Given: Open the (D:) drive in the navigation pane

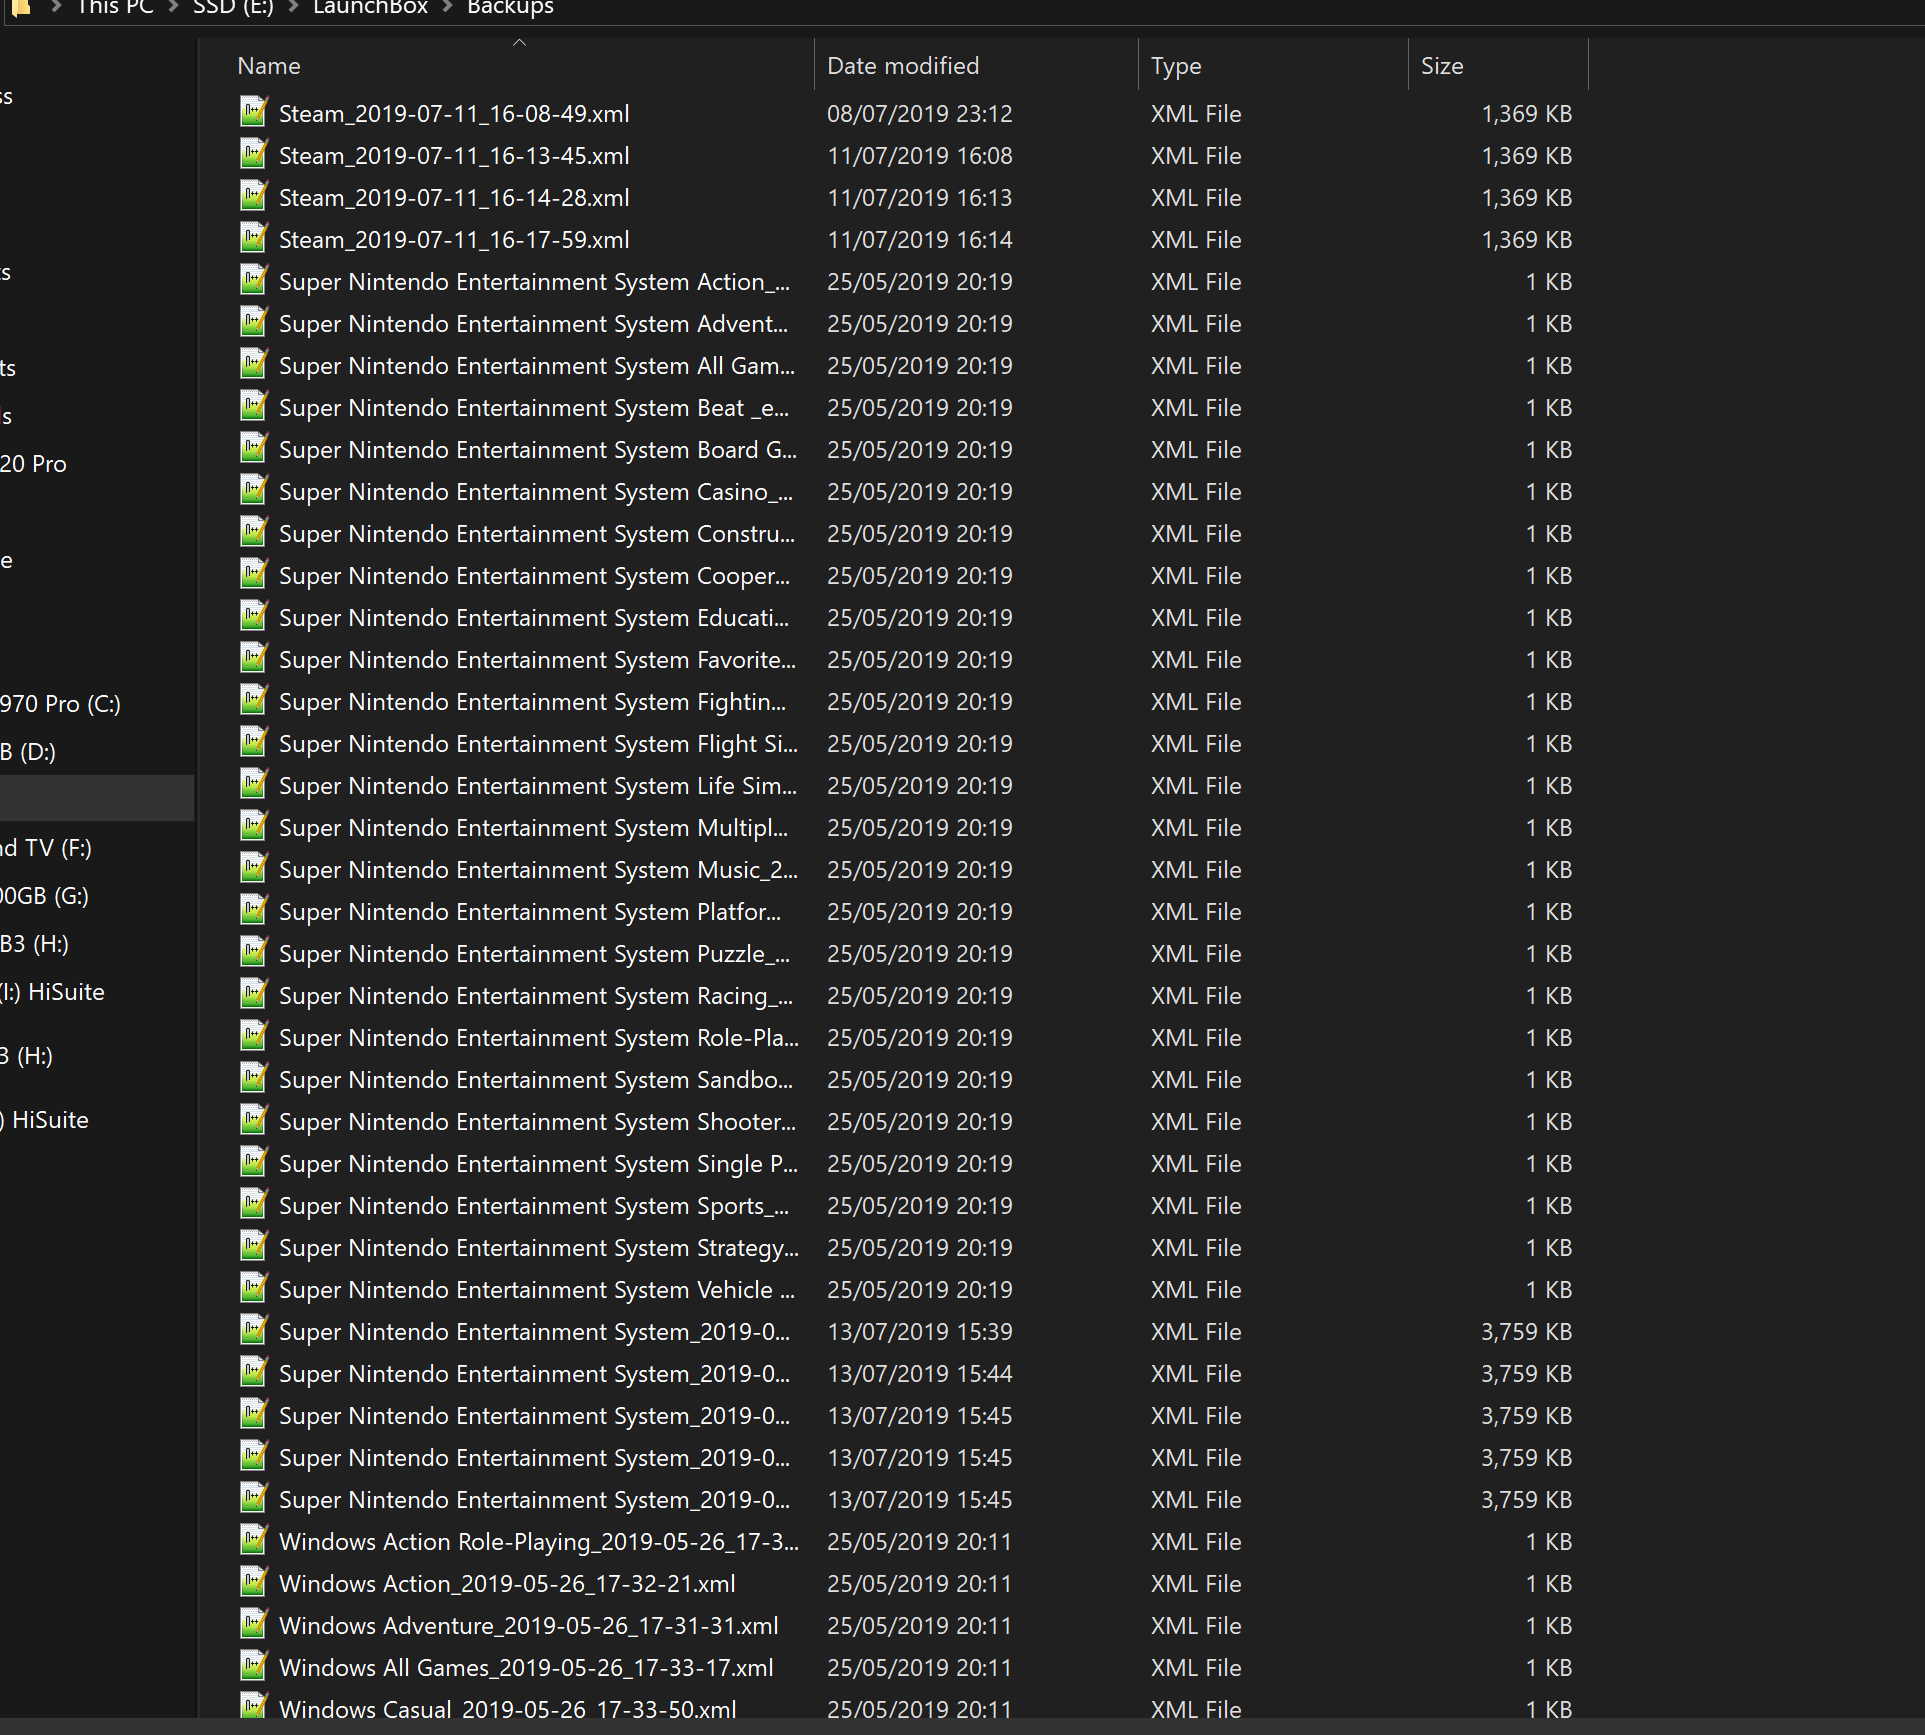Looking at the screenshot, I should 28,752.
